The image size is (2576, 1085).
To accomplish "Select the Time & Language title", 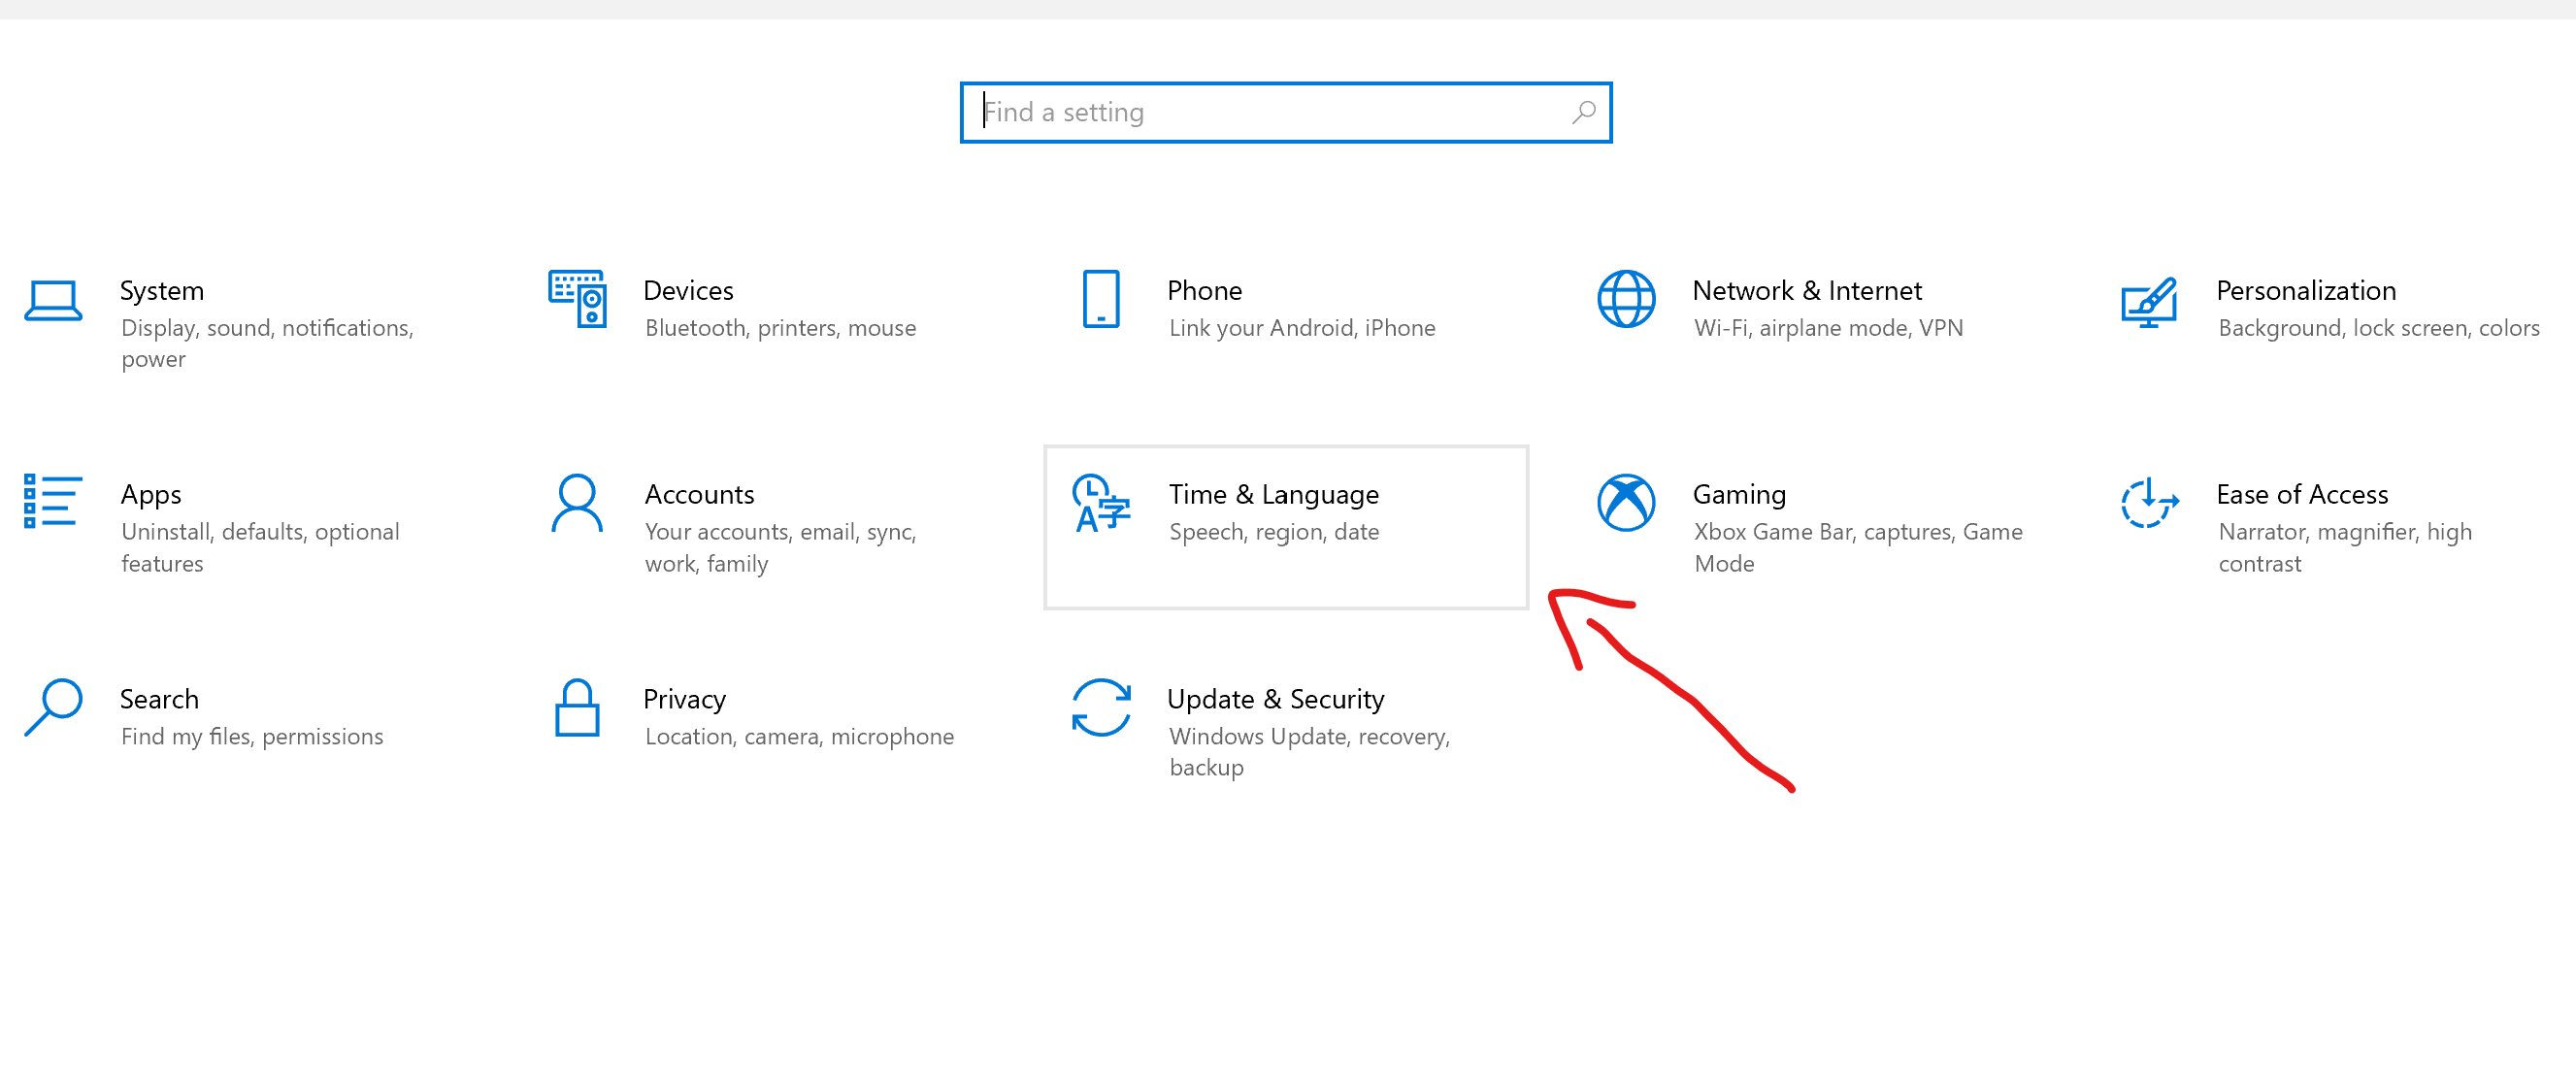I will click(x=1273, y=496).
